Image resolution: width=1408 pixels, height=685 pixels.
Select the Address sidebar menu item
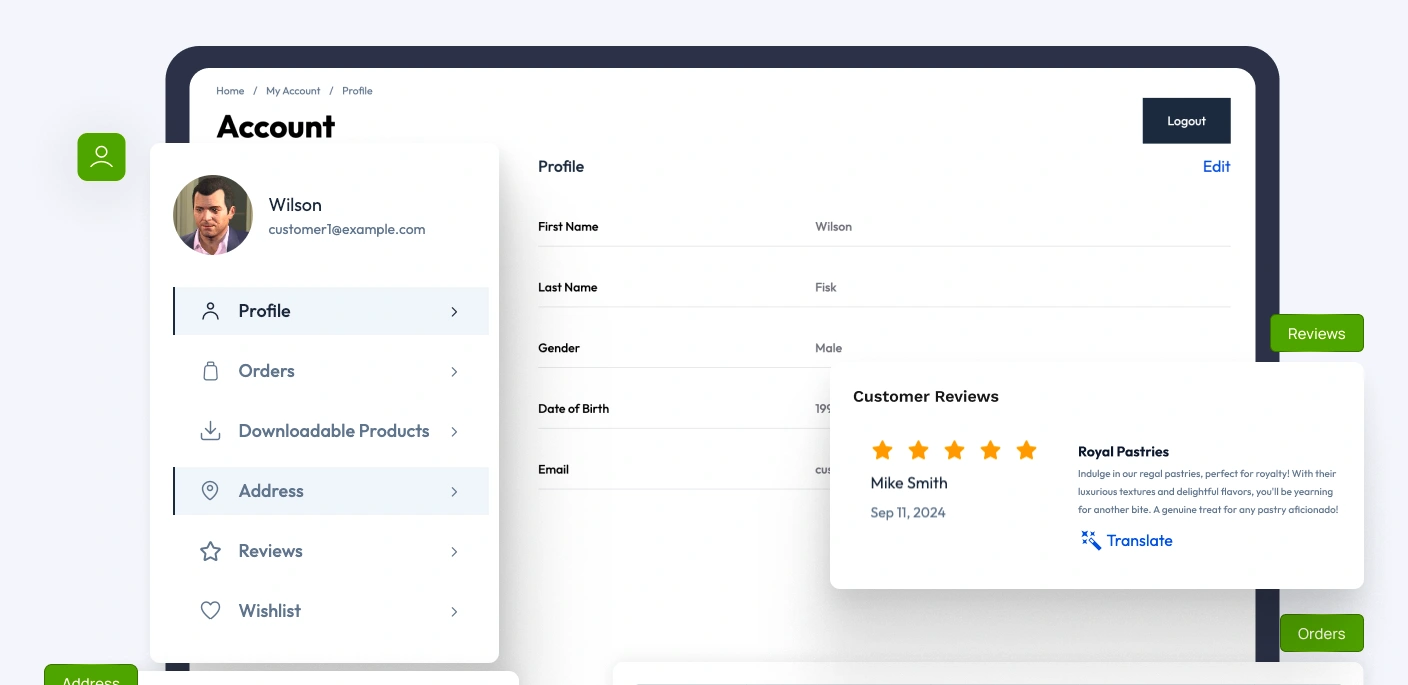coord(271,491)
